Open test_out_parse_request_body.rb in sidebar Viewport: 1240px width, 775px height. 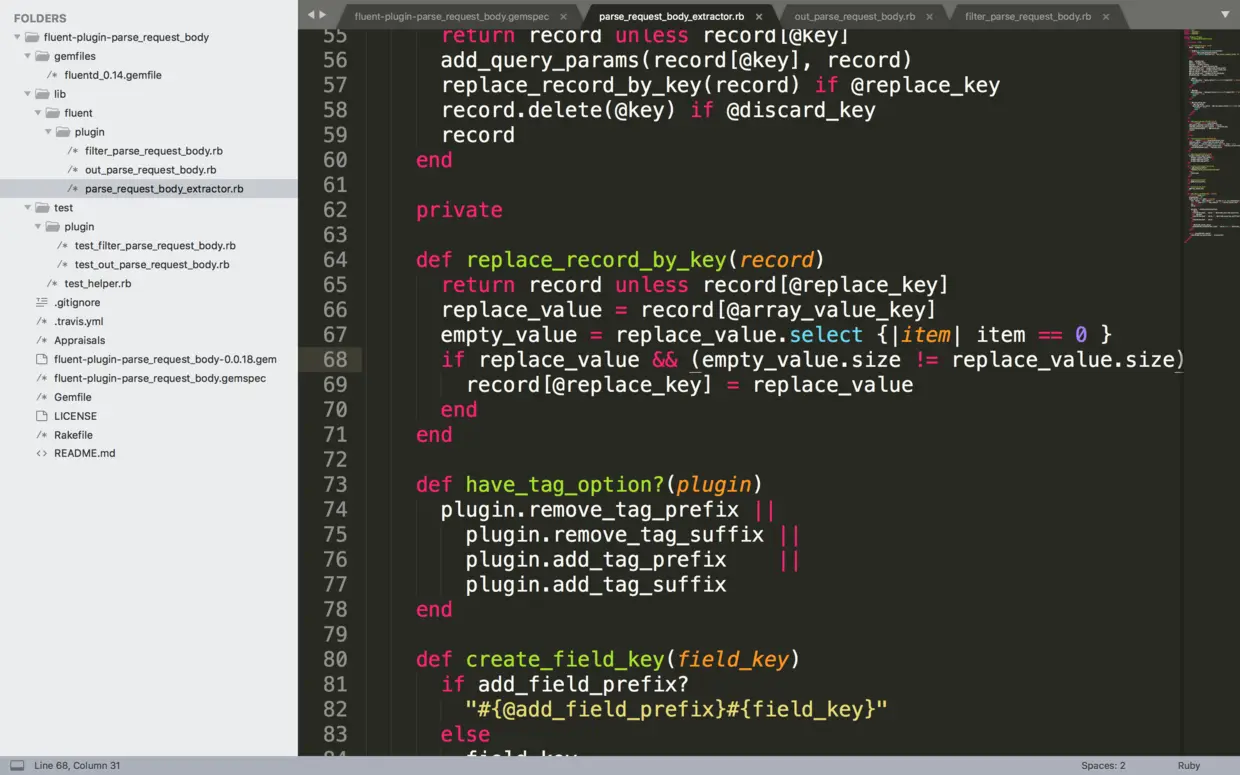point(152,265)
